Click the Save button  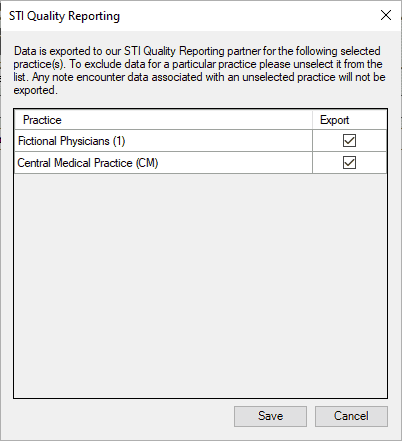pyautogui.click(x=270, y=416)
